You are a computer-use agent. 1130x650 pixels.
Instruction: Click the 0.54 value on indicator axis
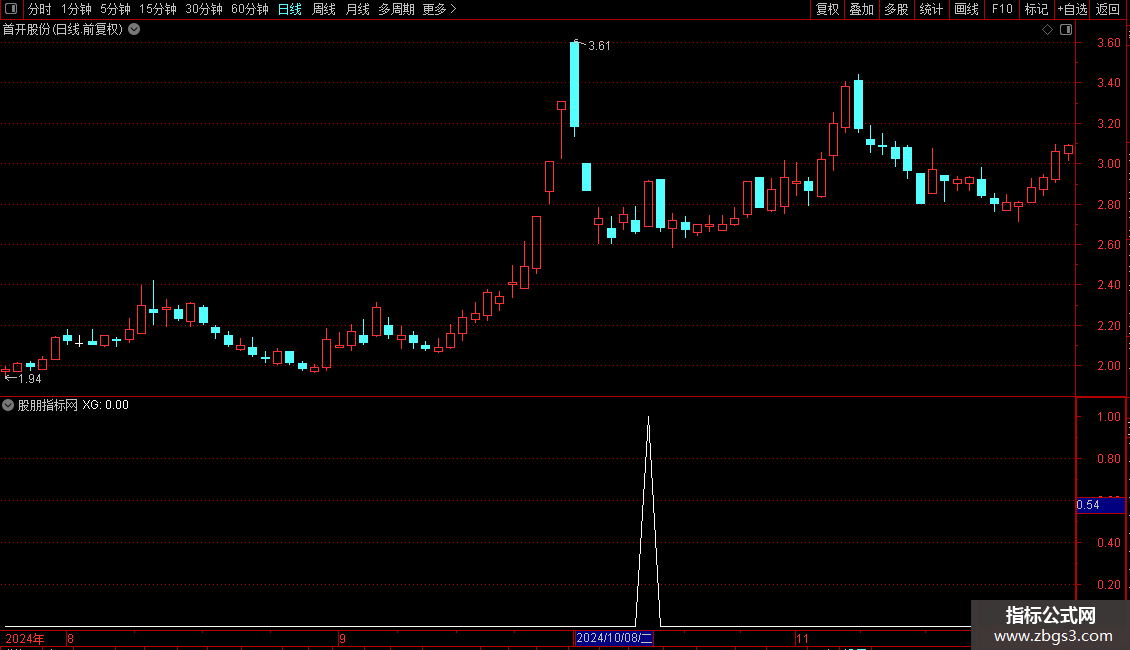[x=1088, y=505]
